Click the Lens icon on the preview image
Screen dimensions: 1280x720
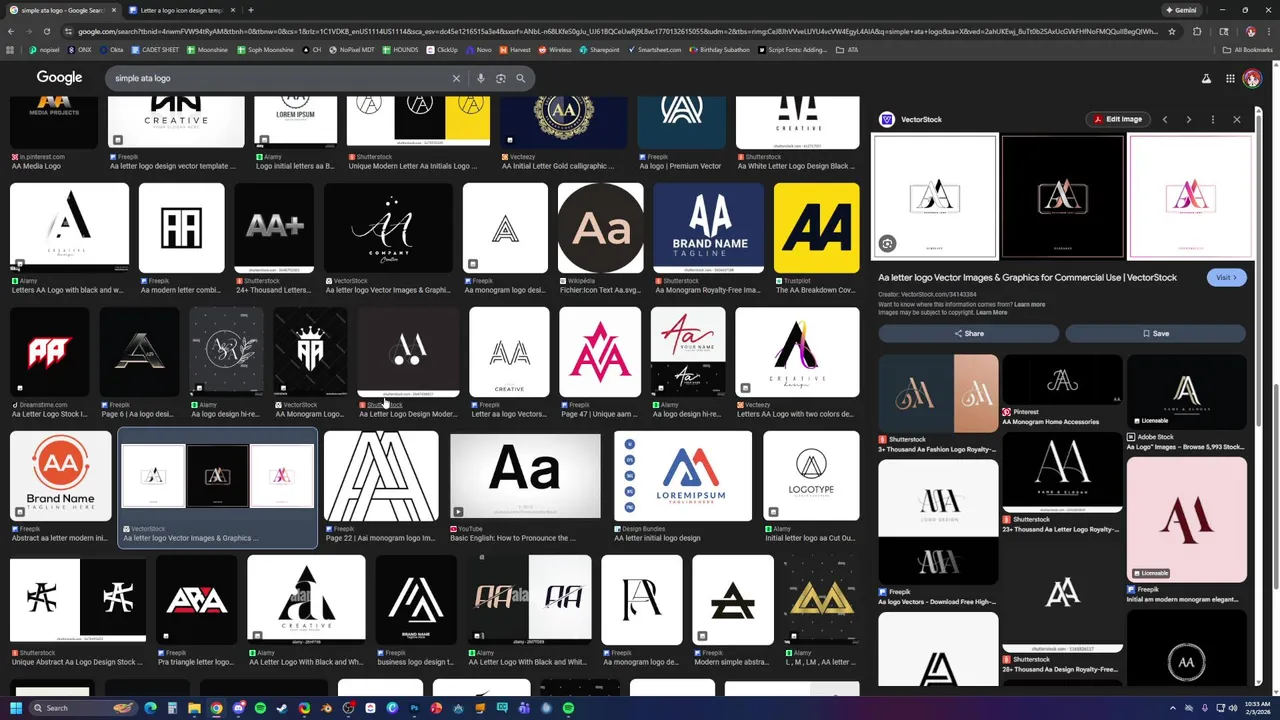pos(887,244)
